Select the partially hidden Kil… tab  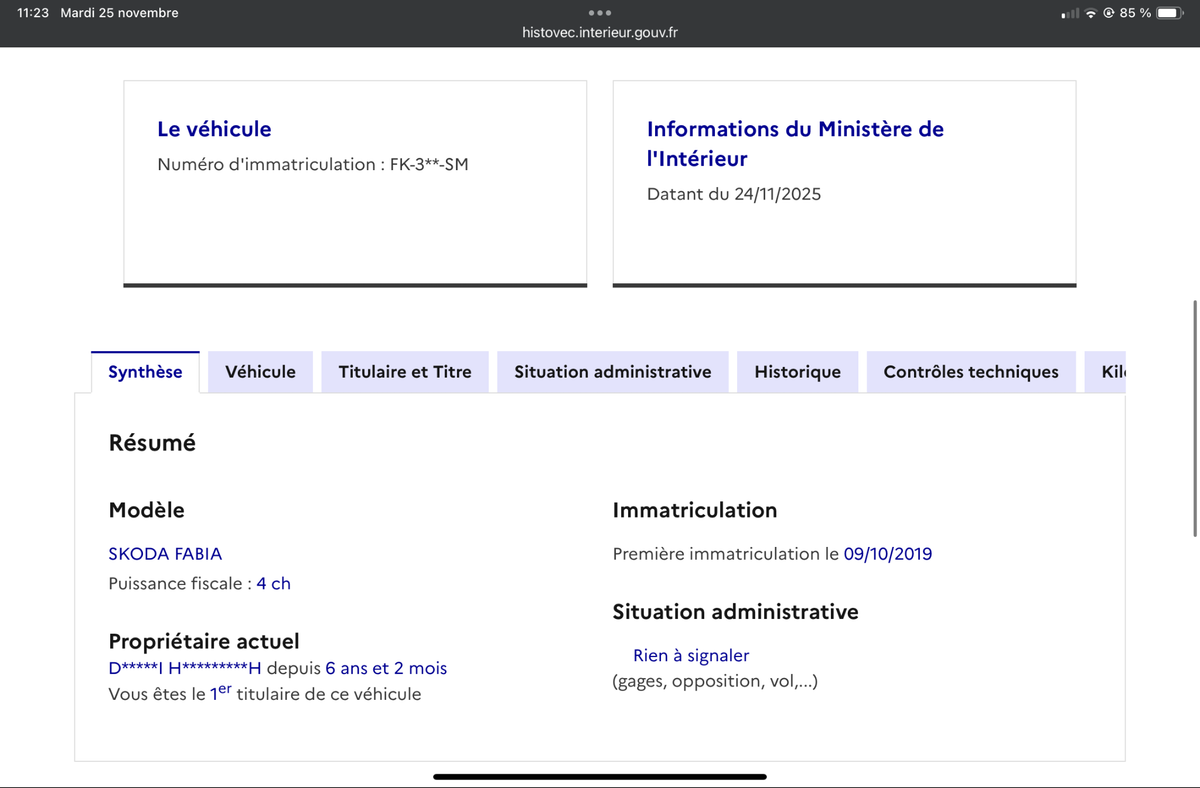coord(1112,372)
